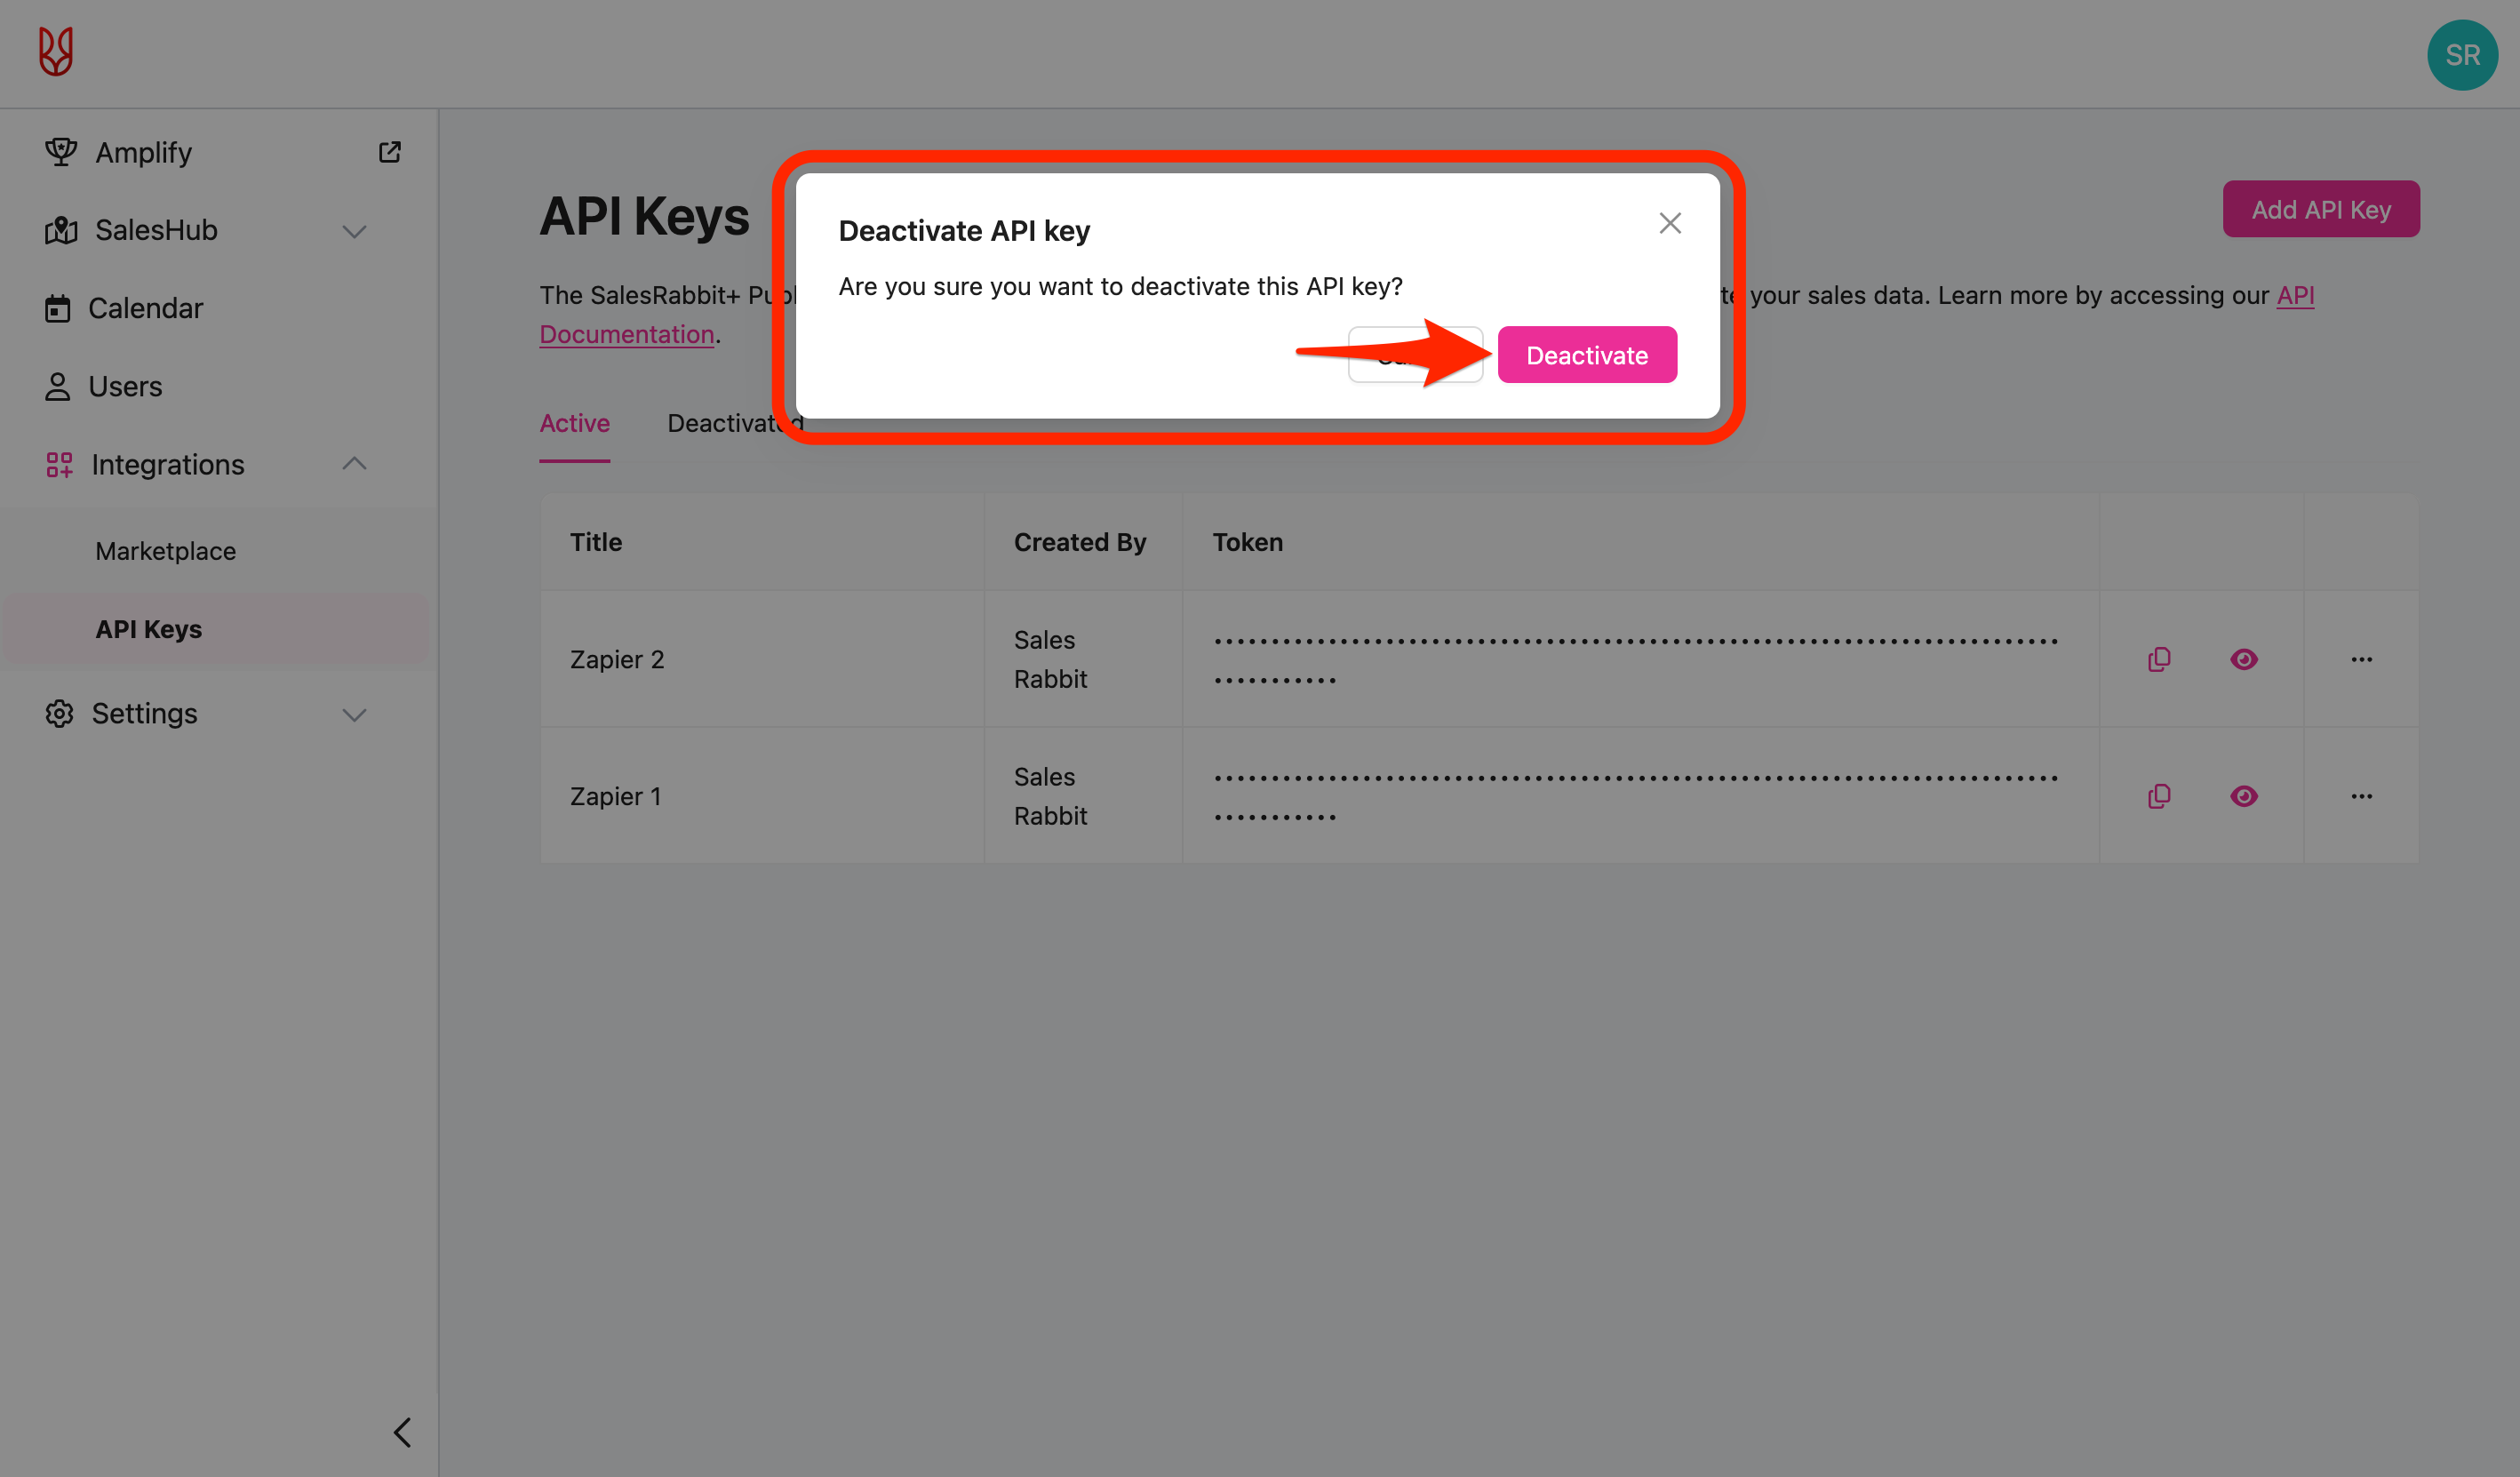Expand the Settings menu
Screen dimensions: 2520x1477
click(354, 714)
